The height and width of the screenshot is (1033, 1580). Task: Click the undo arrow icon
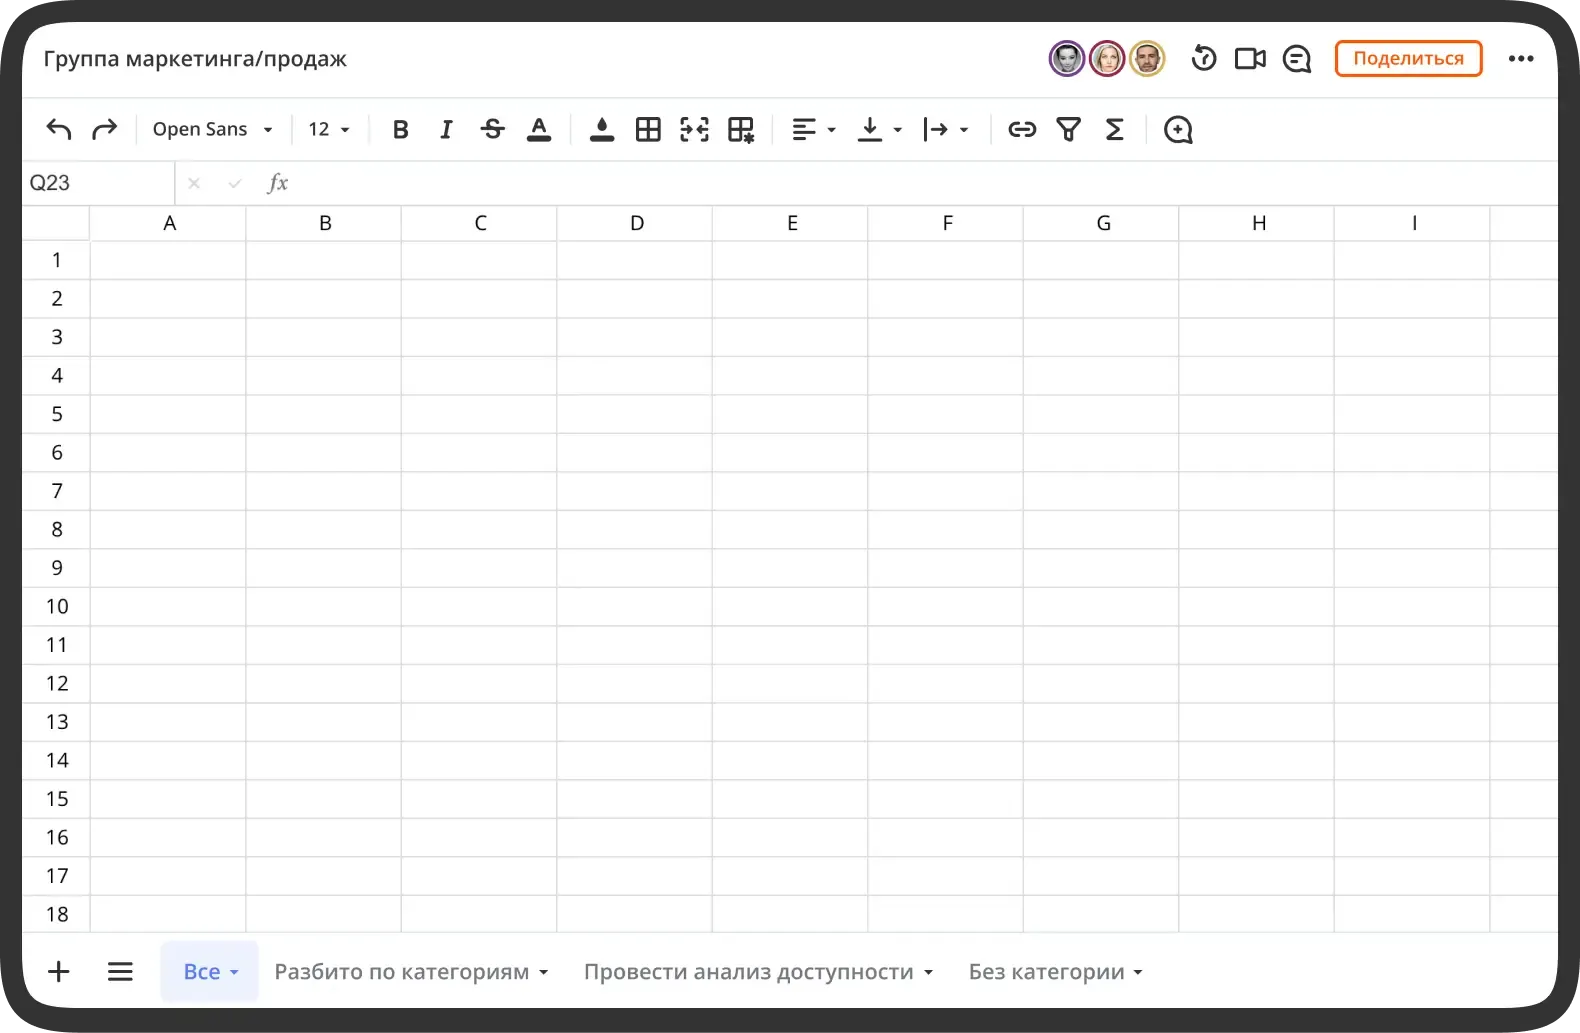coord(59,129)
